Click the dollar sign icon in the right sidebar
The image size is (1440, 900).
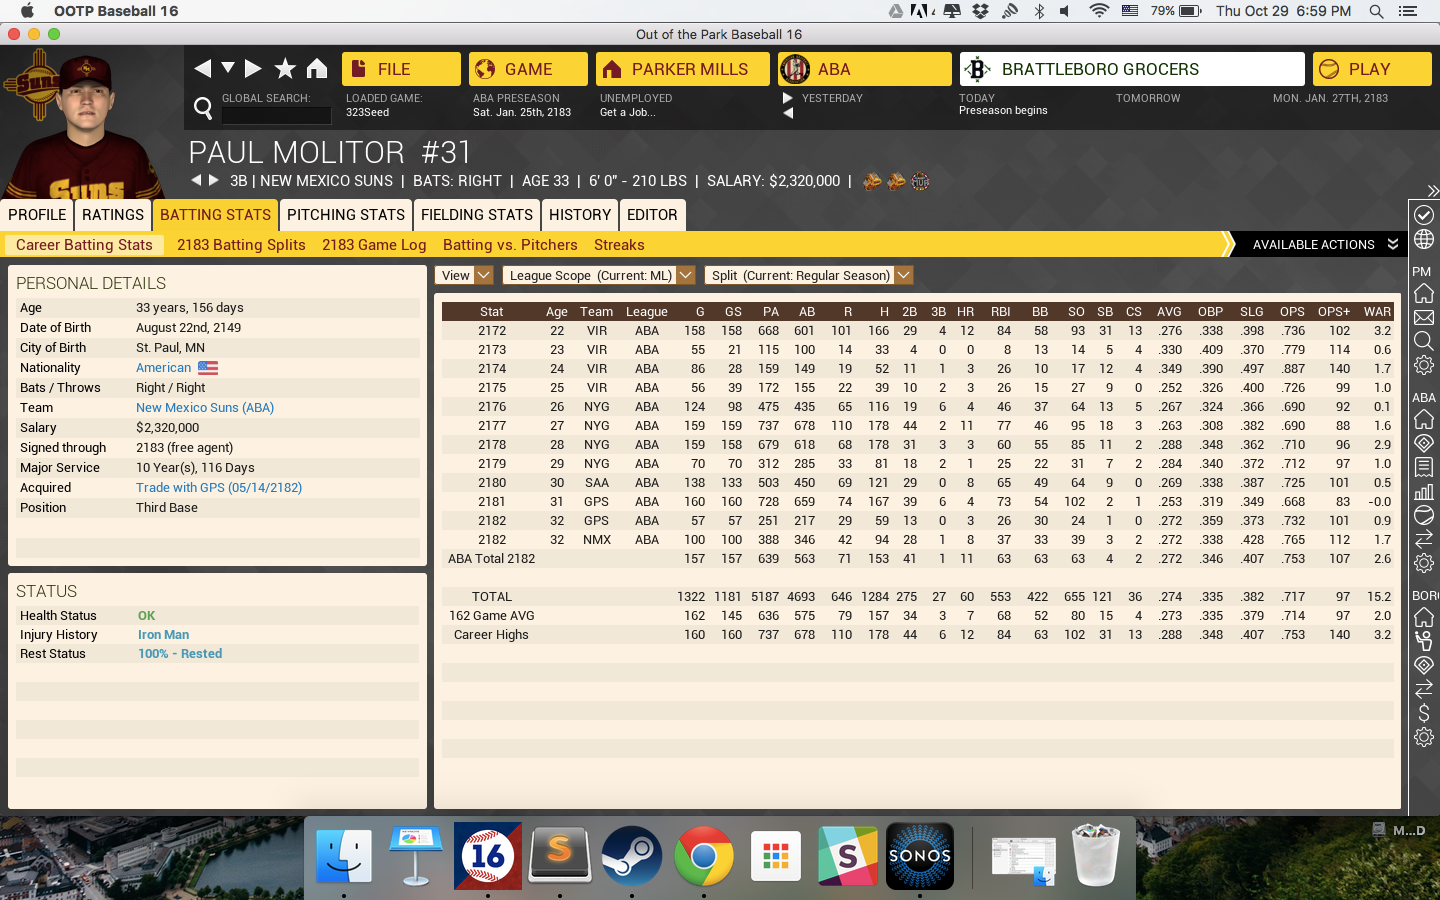click(x=1424, y=713)
